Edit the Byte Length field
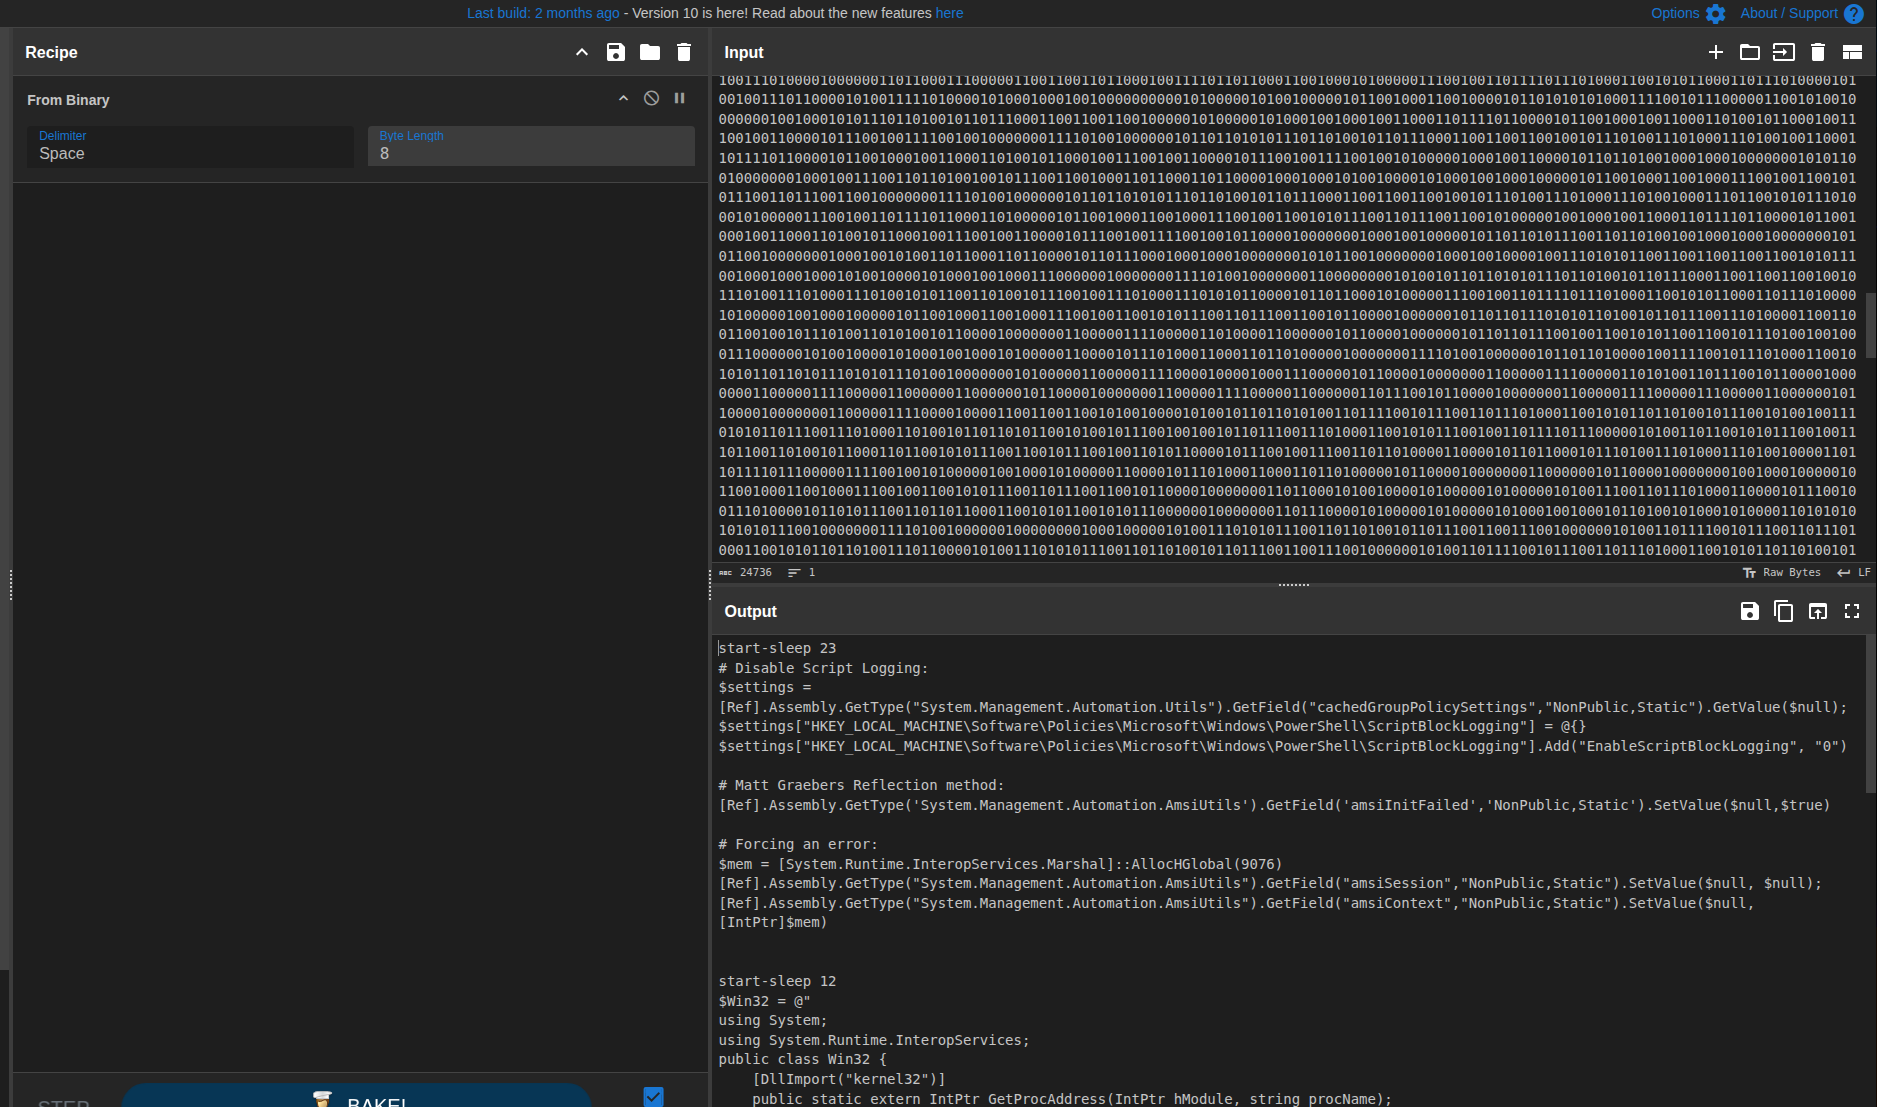The width and height of the screenshot is (1877, 1107). (x=530, y=153)
